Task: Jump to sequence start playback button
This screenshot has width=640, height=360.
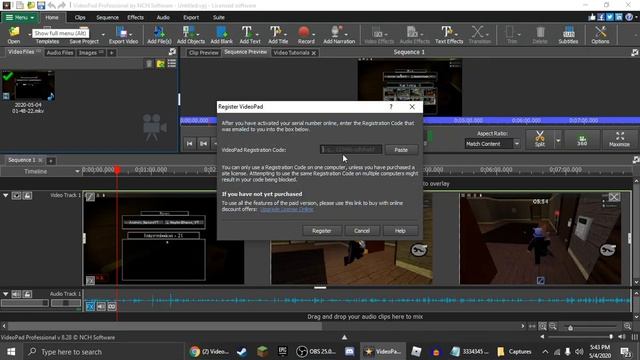Action: point(189,143)
